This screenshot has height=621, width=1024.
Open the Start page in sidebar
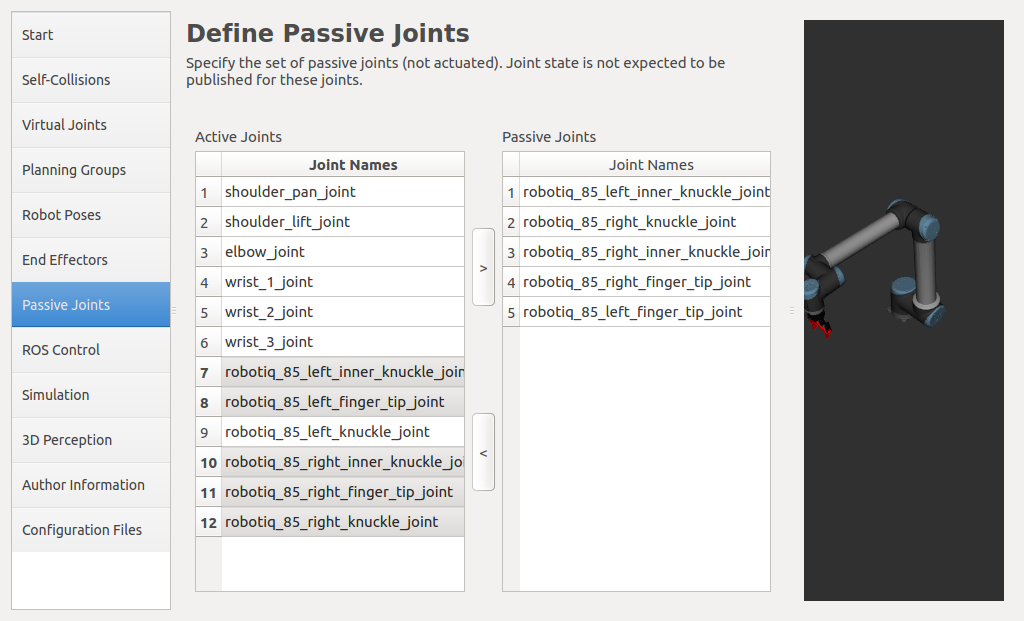point(91,35)
